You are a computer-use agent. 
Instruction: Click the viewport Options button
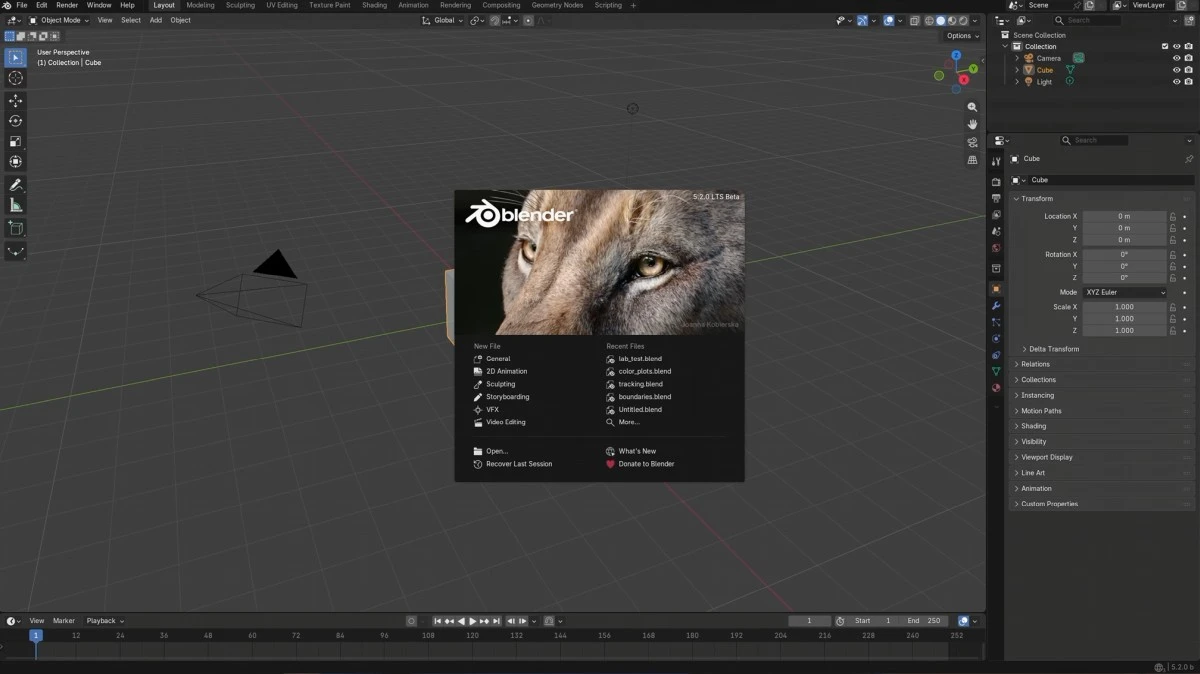[x=962, y=36]
